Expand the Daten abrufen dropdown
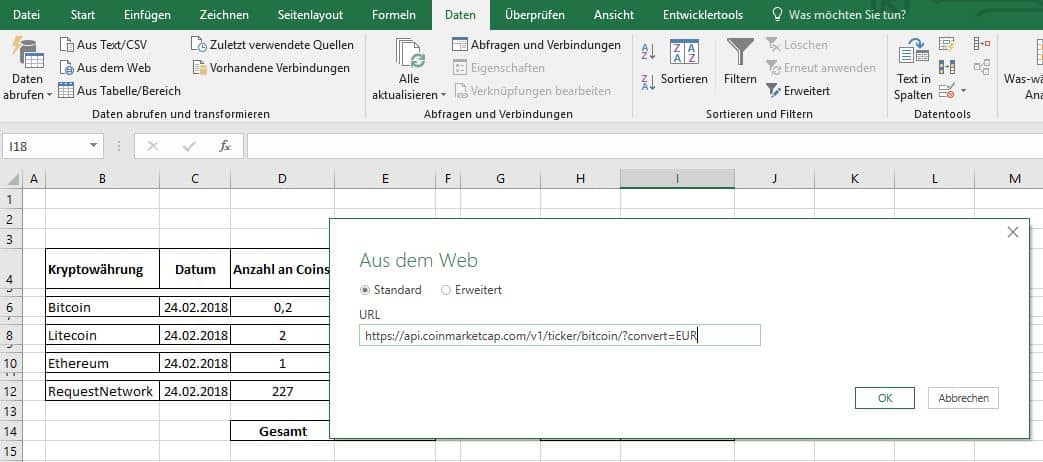The width and height of the screenshot is (1043, 462). 27,95
